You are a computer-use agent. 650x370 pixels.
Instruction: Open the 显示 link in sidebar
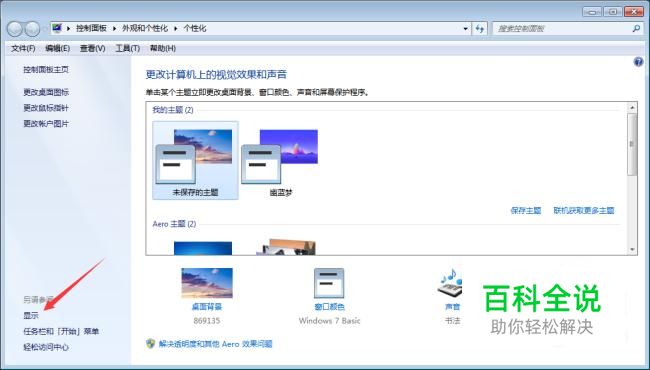click(x=31, y=315)
